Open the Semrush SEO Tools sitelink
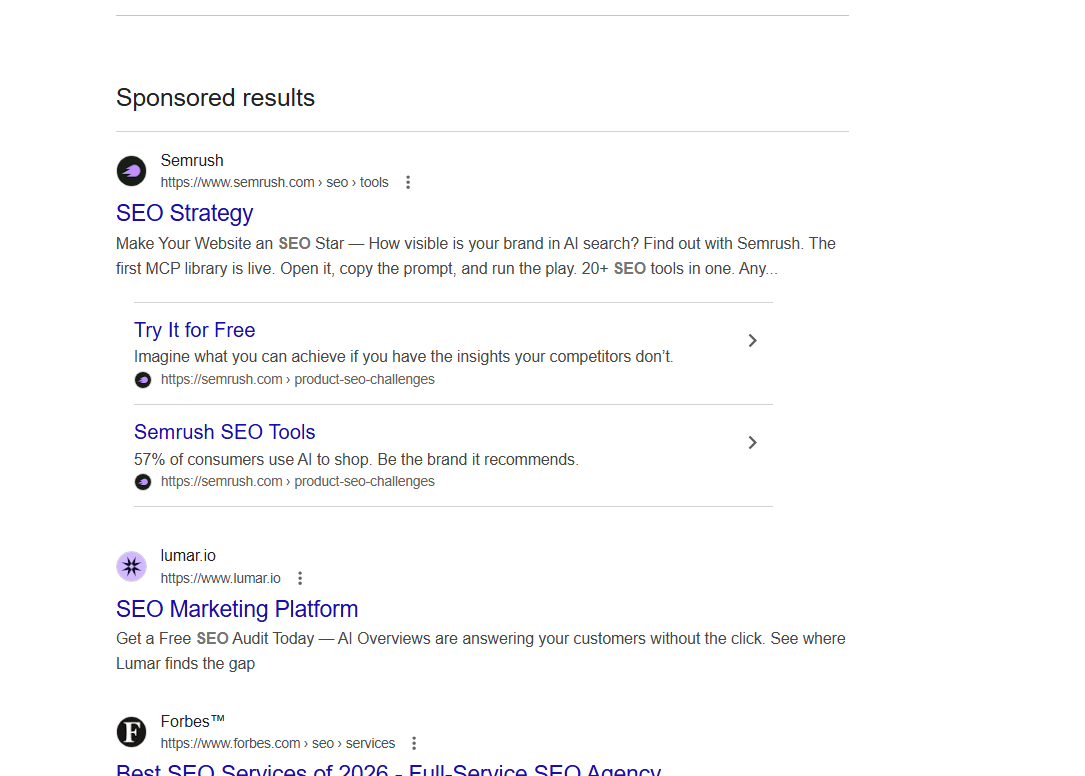 coord(225,432)
